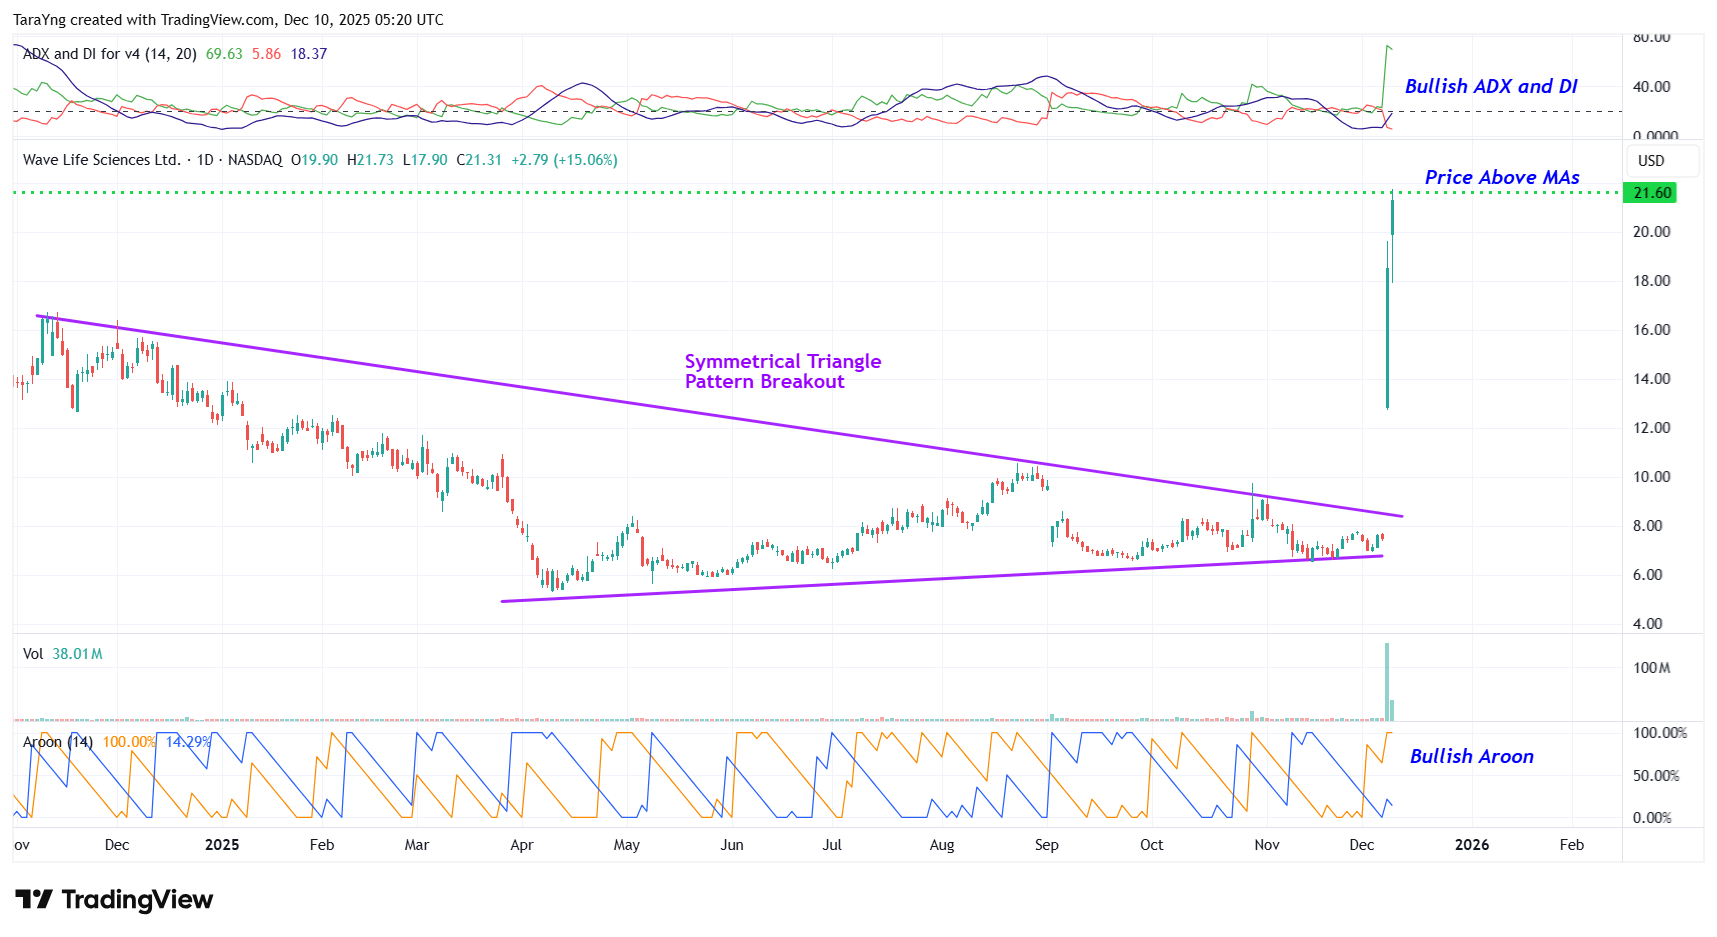Click the Aroon (14) indicator legend
Image resolution: width=1717 pixels, height=937 pixels.
coord(58,742)
